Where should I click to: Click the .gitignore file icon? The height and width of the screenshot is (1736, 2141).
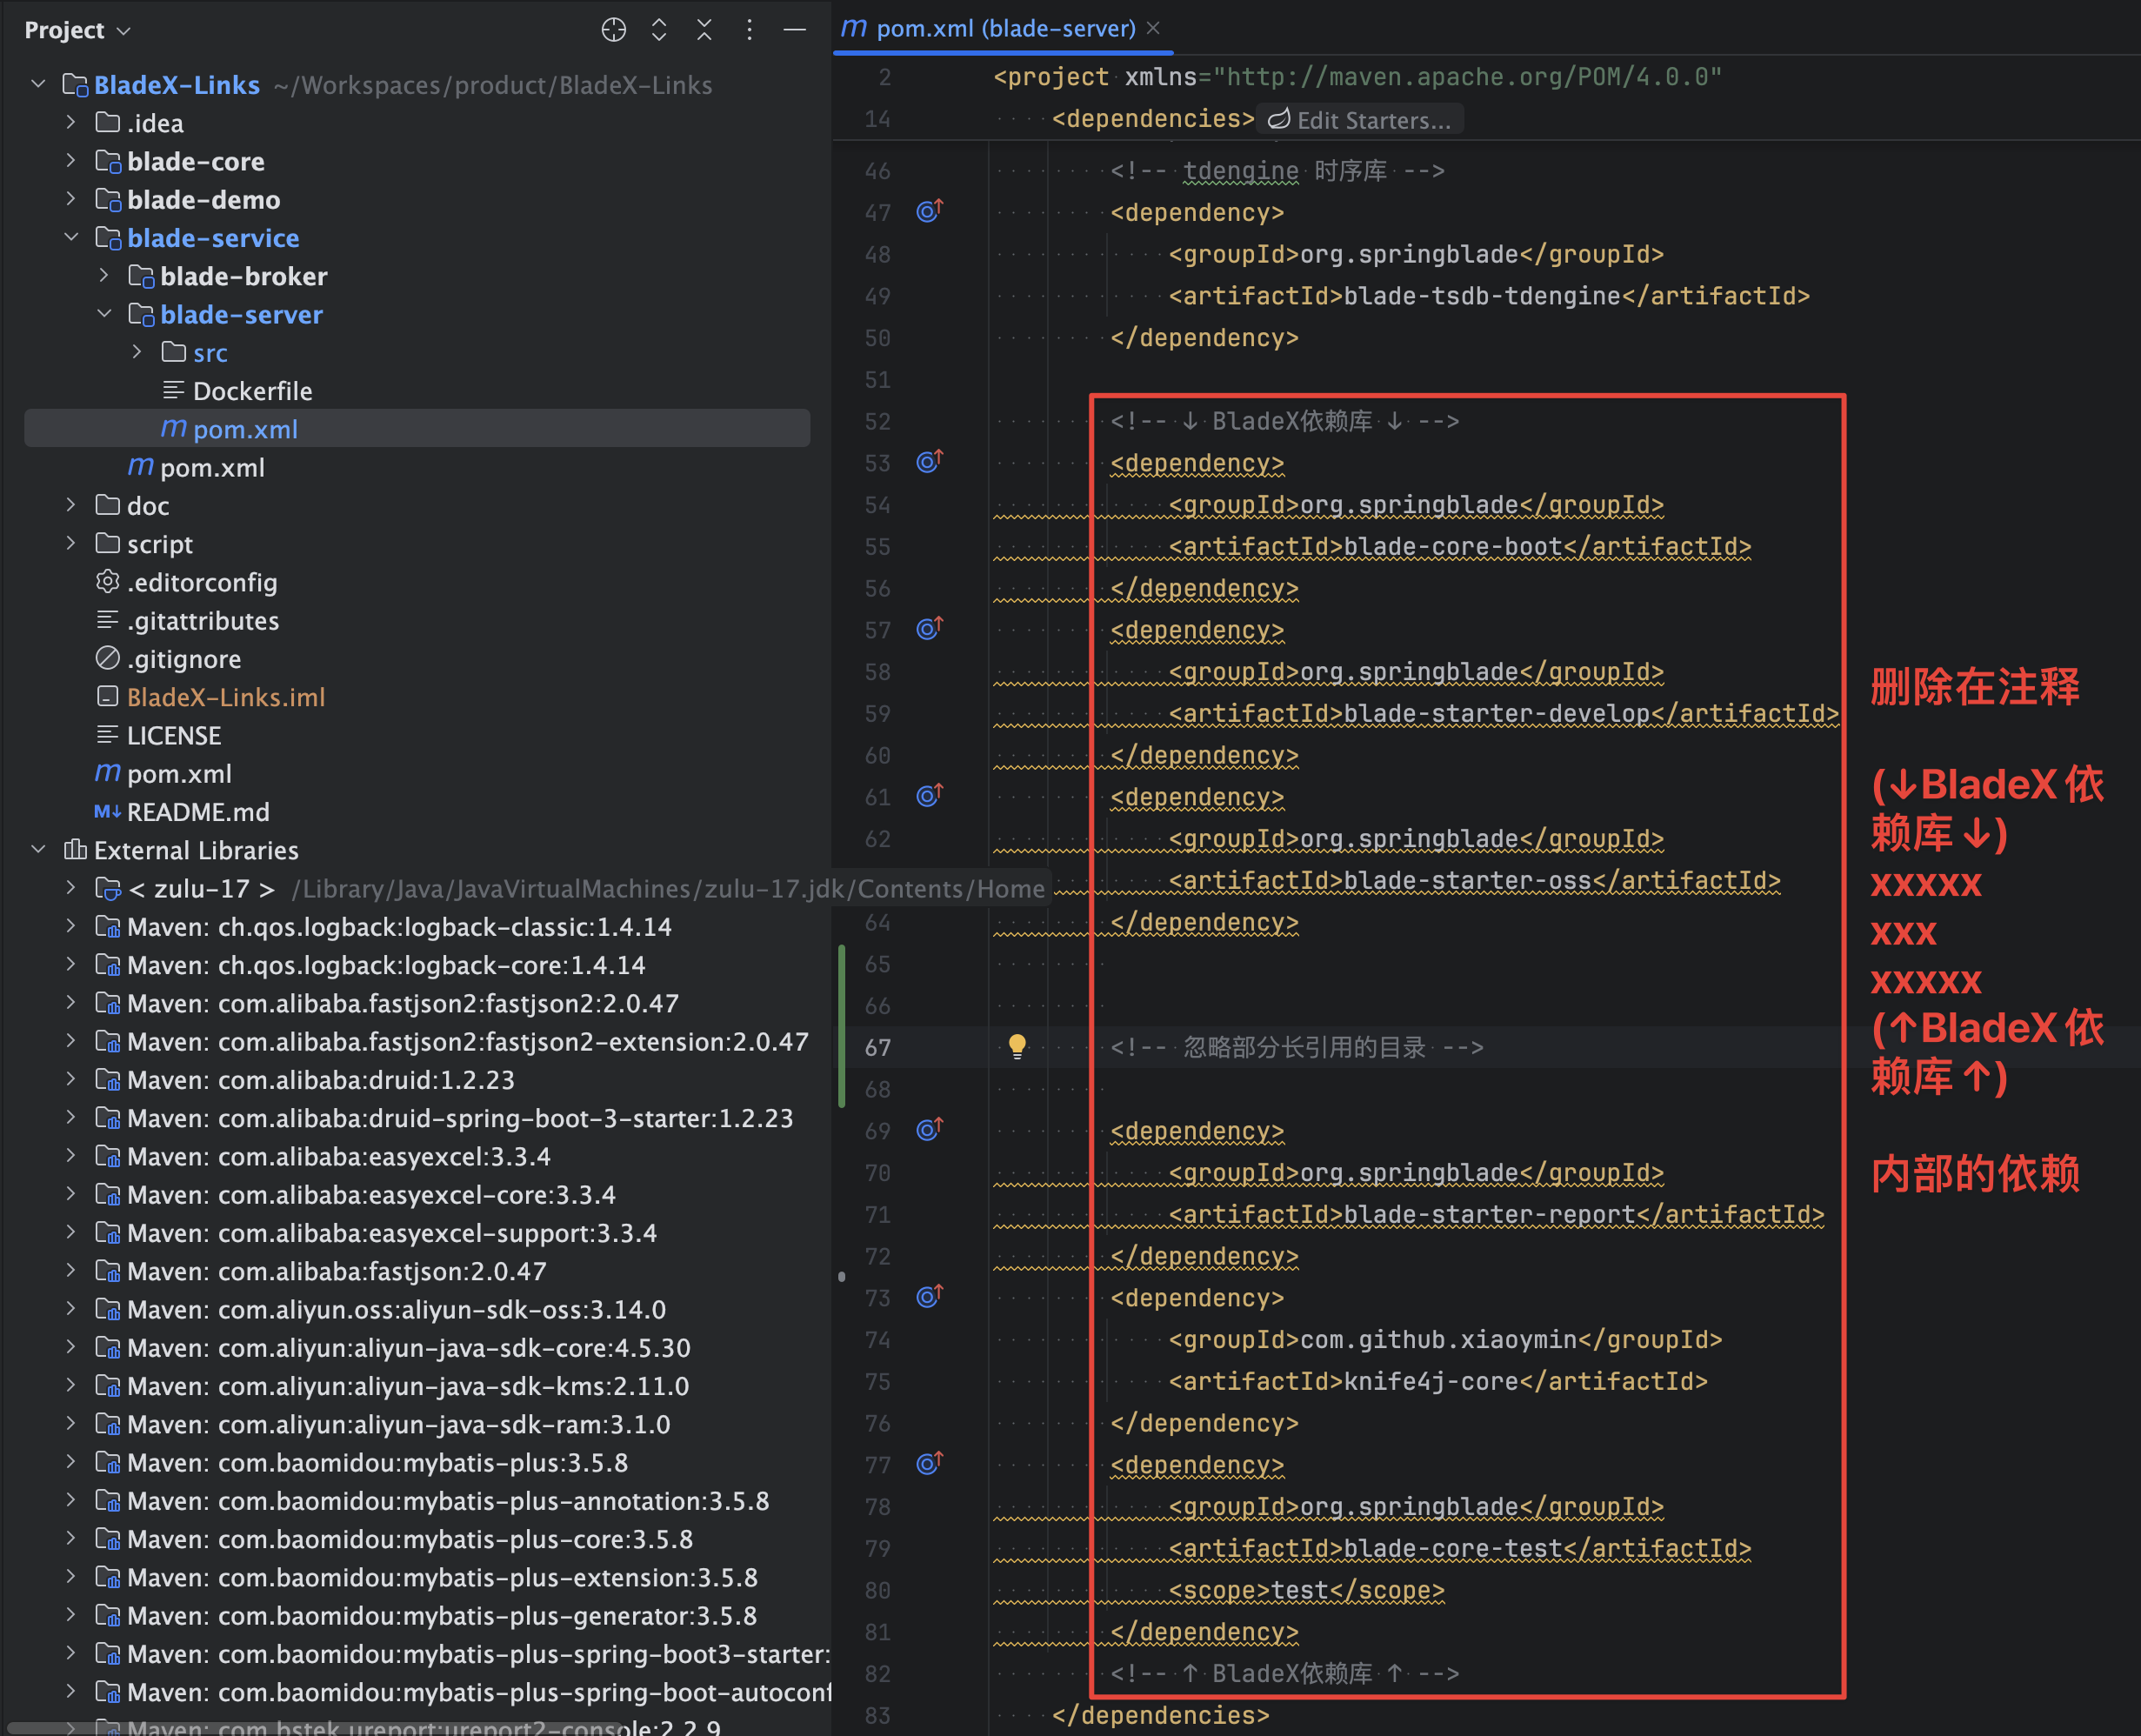[x=108, y=658]
